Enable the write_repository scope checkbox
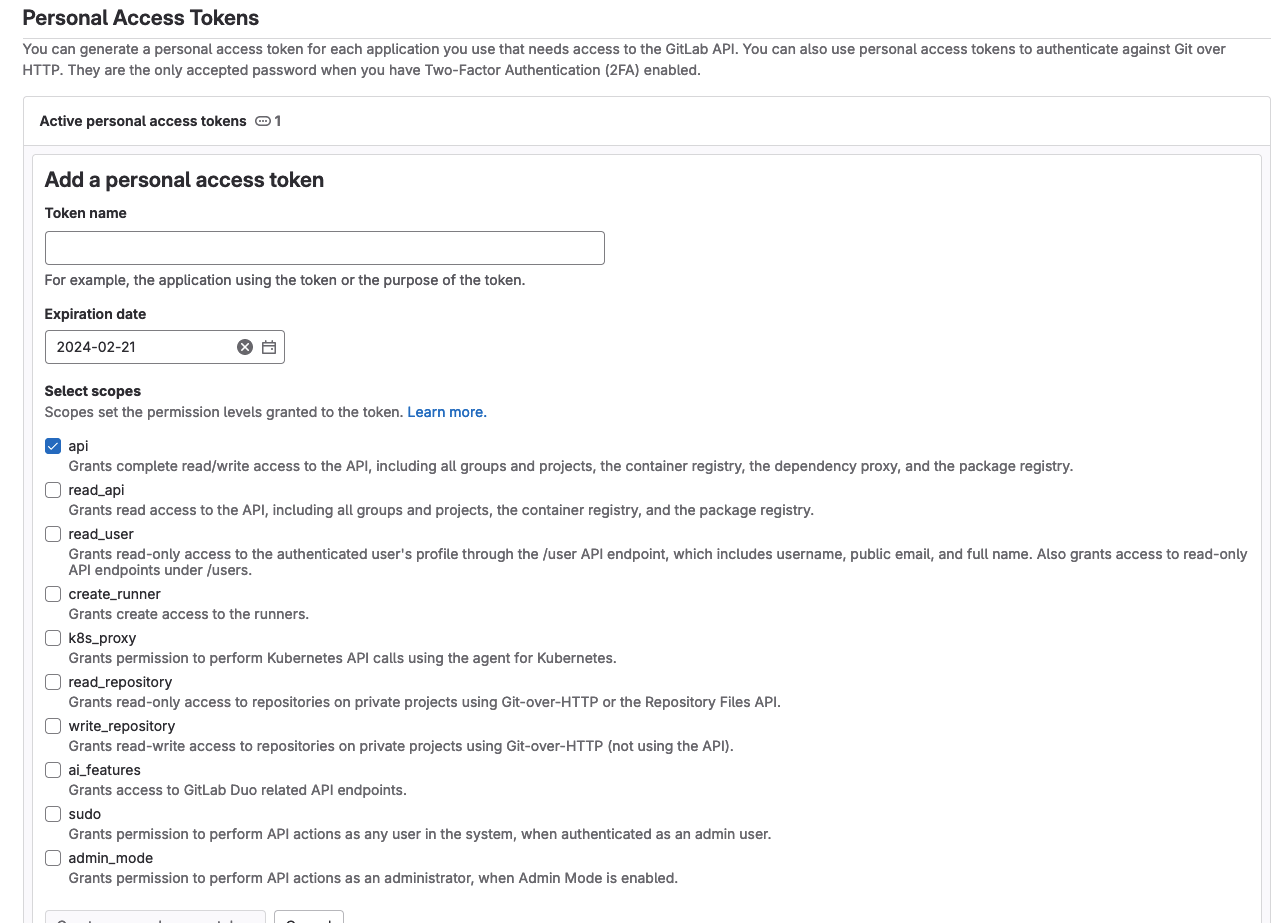1275x923 pixels. click(x=53, y=726)
